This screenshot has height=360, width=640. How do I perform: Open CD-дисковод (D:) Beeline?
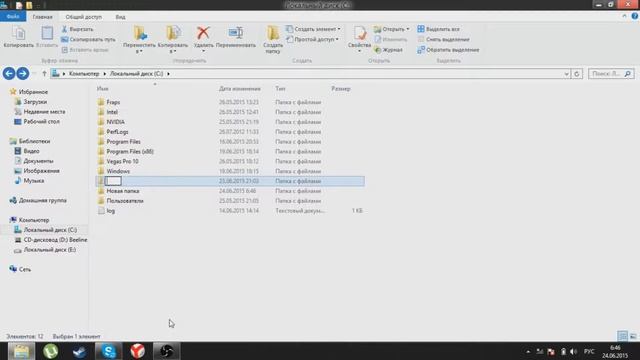tap(55, 240)
